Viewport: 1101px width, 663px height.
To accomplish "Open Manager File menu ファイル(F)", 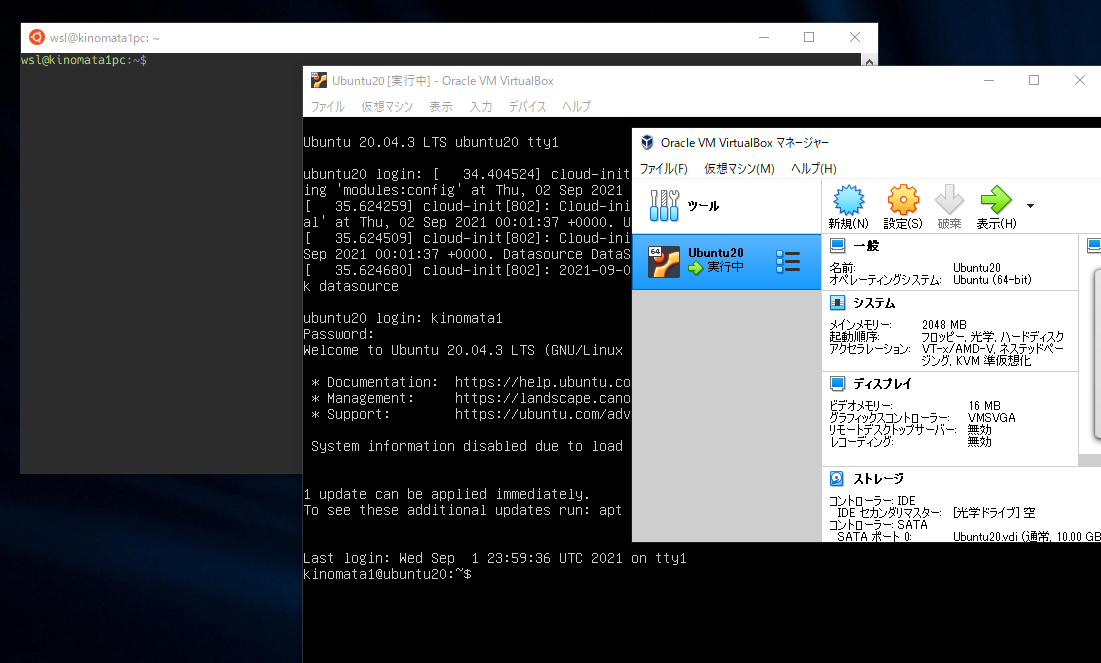I will (664, 169).
